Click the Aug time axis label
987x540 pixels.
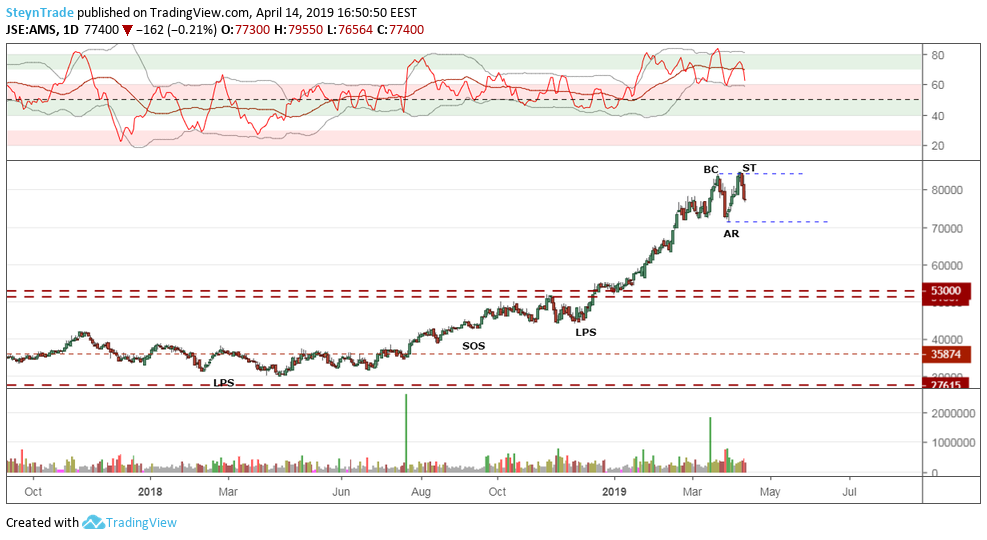click(421, 492)
